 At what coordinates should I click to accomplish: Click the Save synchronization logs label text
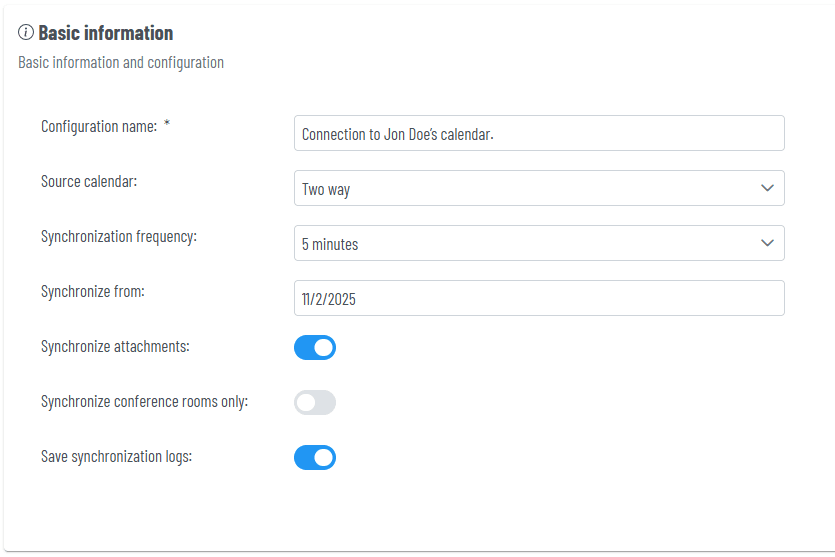pos(116,457)
